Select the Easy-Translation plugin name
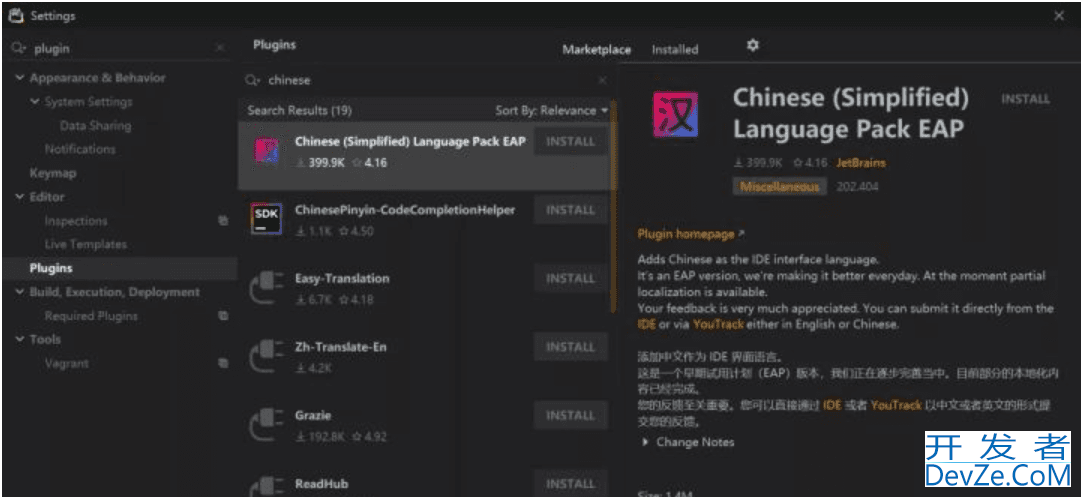The width and height of the screenshot is (1081, 497). pyautogui.click(x=342, y=278)
